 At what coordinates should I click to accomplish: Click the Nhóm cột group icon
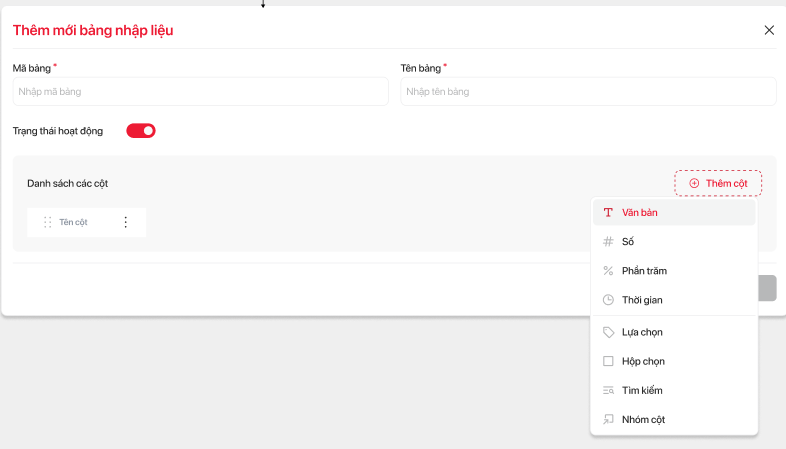[608, 420]
